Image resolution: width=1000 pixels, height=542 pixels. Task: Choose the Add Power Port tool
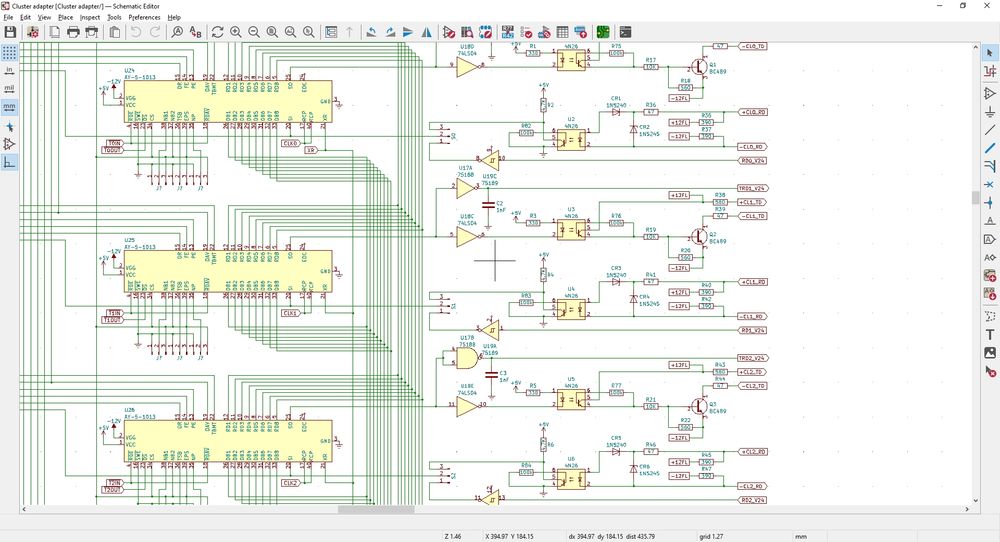(990, 112)
